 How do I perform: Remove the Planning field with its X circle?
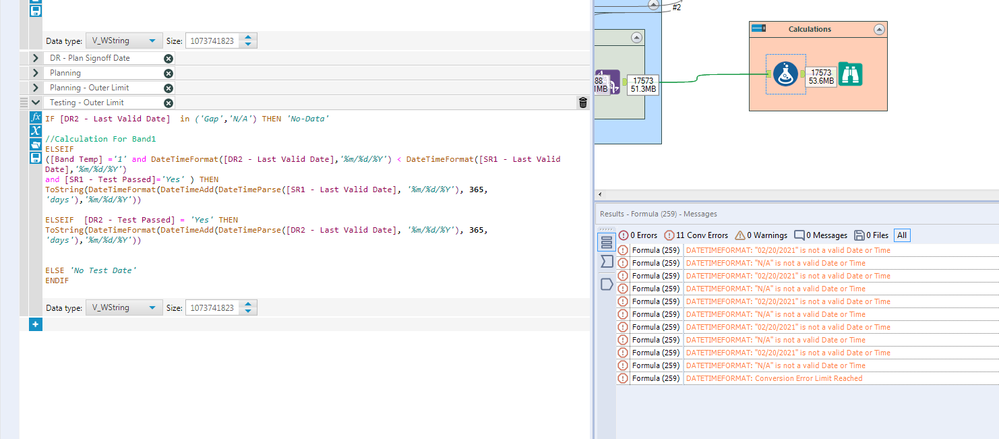pyautogui.click(x=168, y=73)
